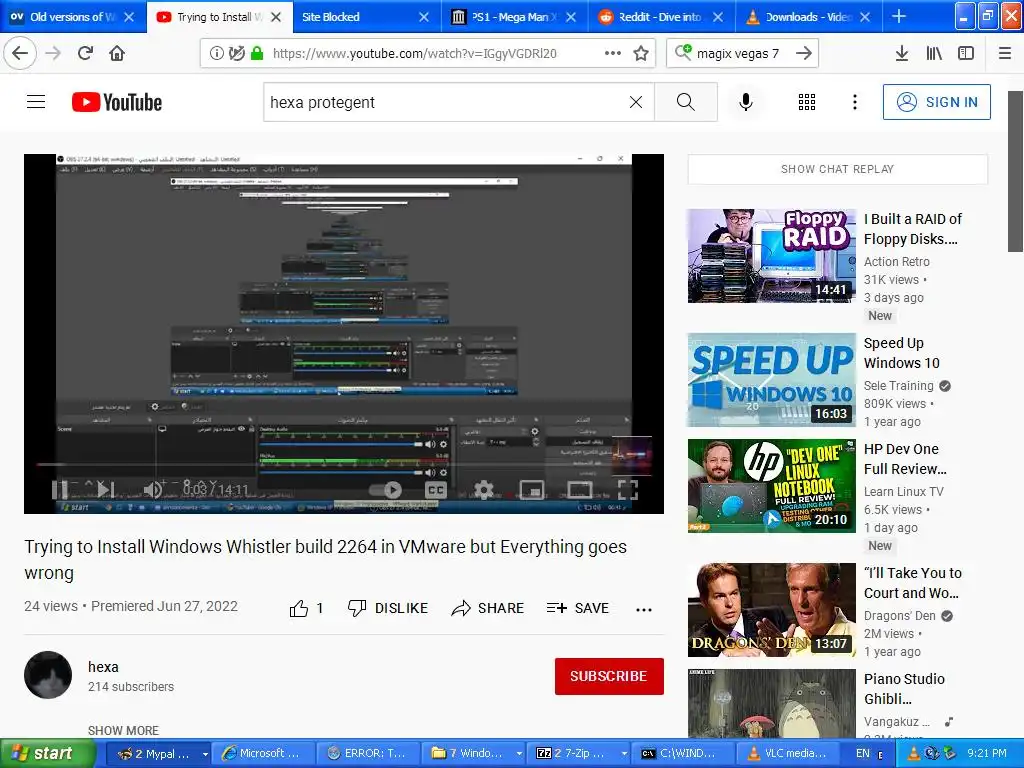1024x768 pixels.
Task: Open page actions three-dot menu in address bar
Action: [x=613, y=54]
